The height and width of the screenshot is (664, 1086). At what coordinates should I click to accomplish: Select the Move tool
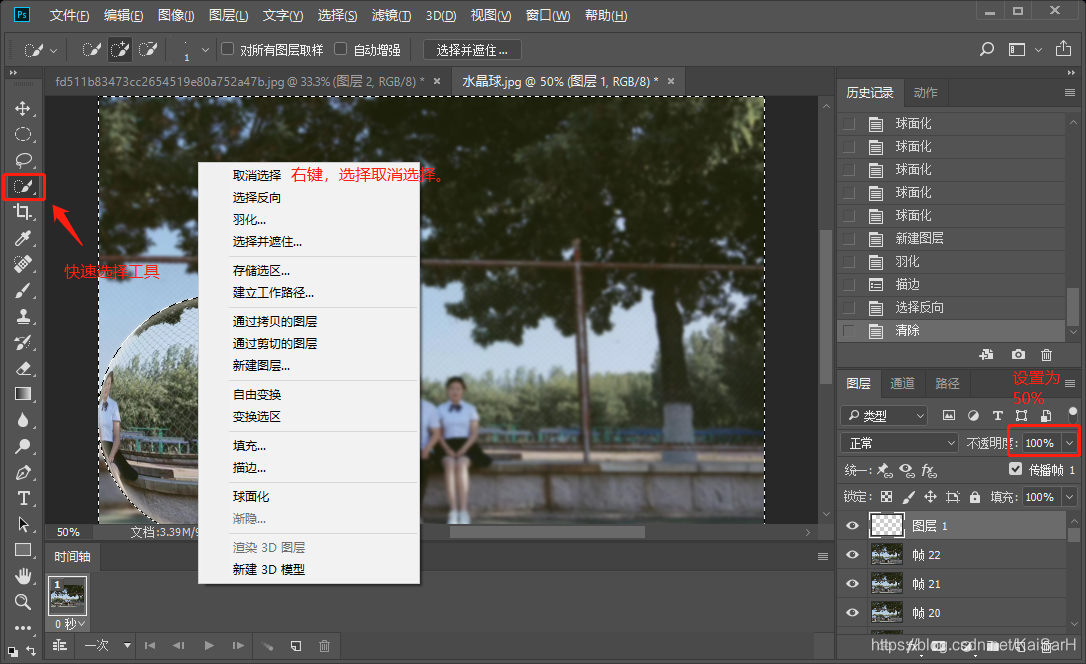(x=23, y=109)
